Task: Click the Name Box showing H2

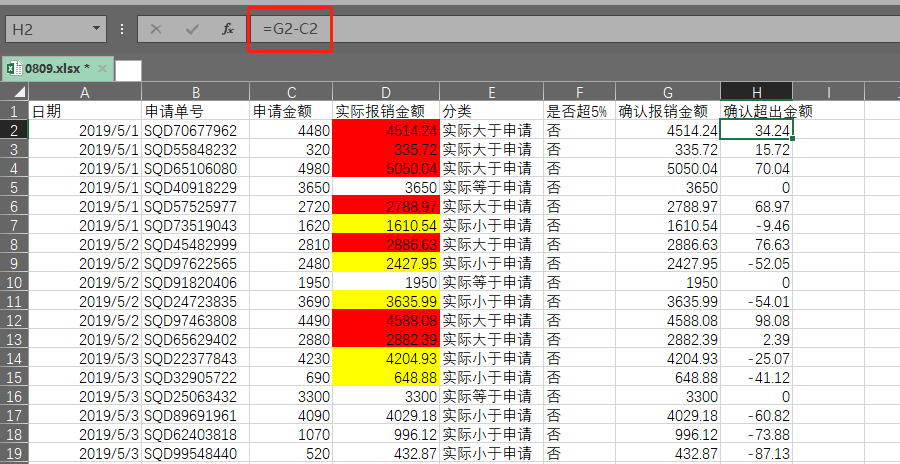Action: (x=56, y=29)
